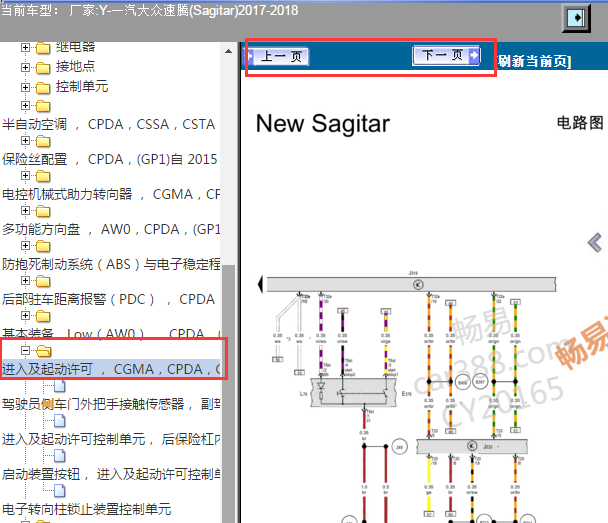608x523 pixels.
Task: Click folder icon beside 控制单元
Action: [x=43, y=88]
